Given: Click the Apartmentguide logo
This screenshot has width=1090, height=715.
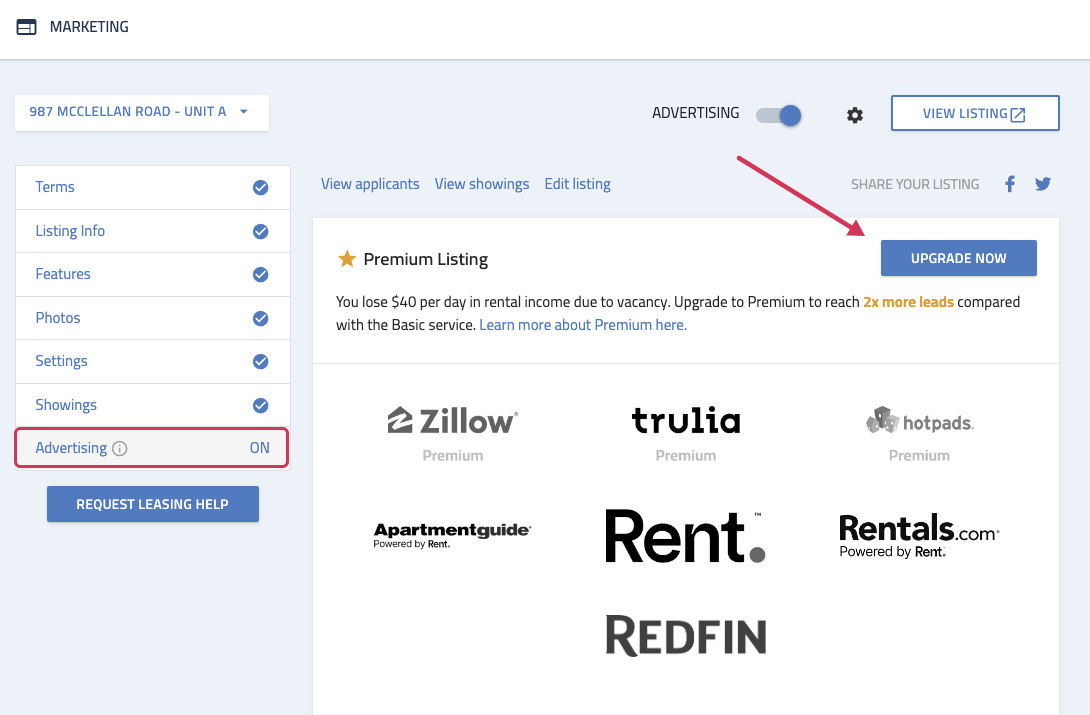Looking at the screenshot, I should pyautogui.click(x=453, y=535).
